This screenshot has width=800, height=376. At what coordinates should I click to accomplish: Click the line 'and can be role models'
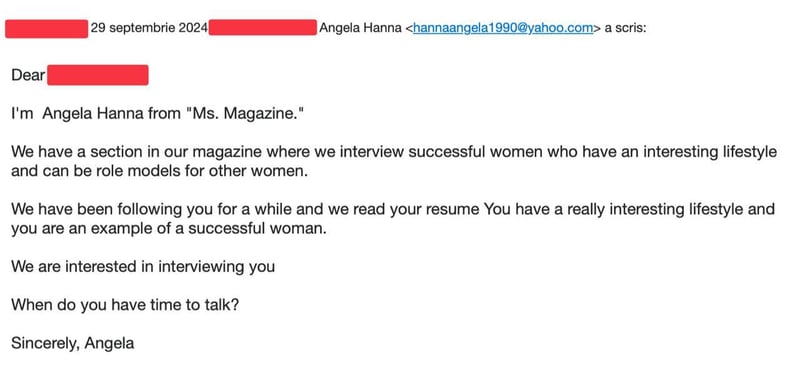point(160,171)
